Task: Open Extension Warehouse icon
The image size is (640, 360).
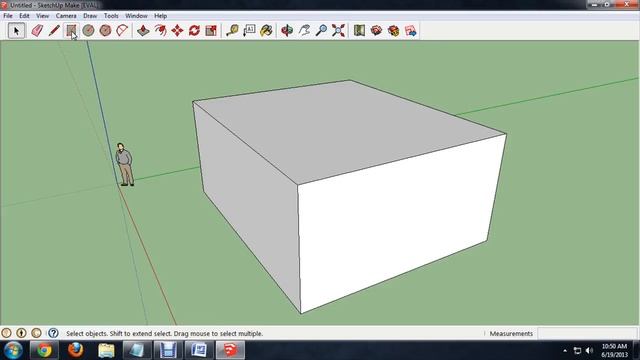Action: pos(393,31)
